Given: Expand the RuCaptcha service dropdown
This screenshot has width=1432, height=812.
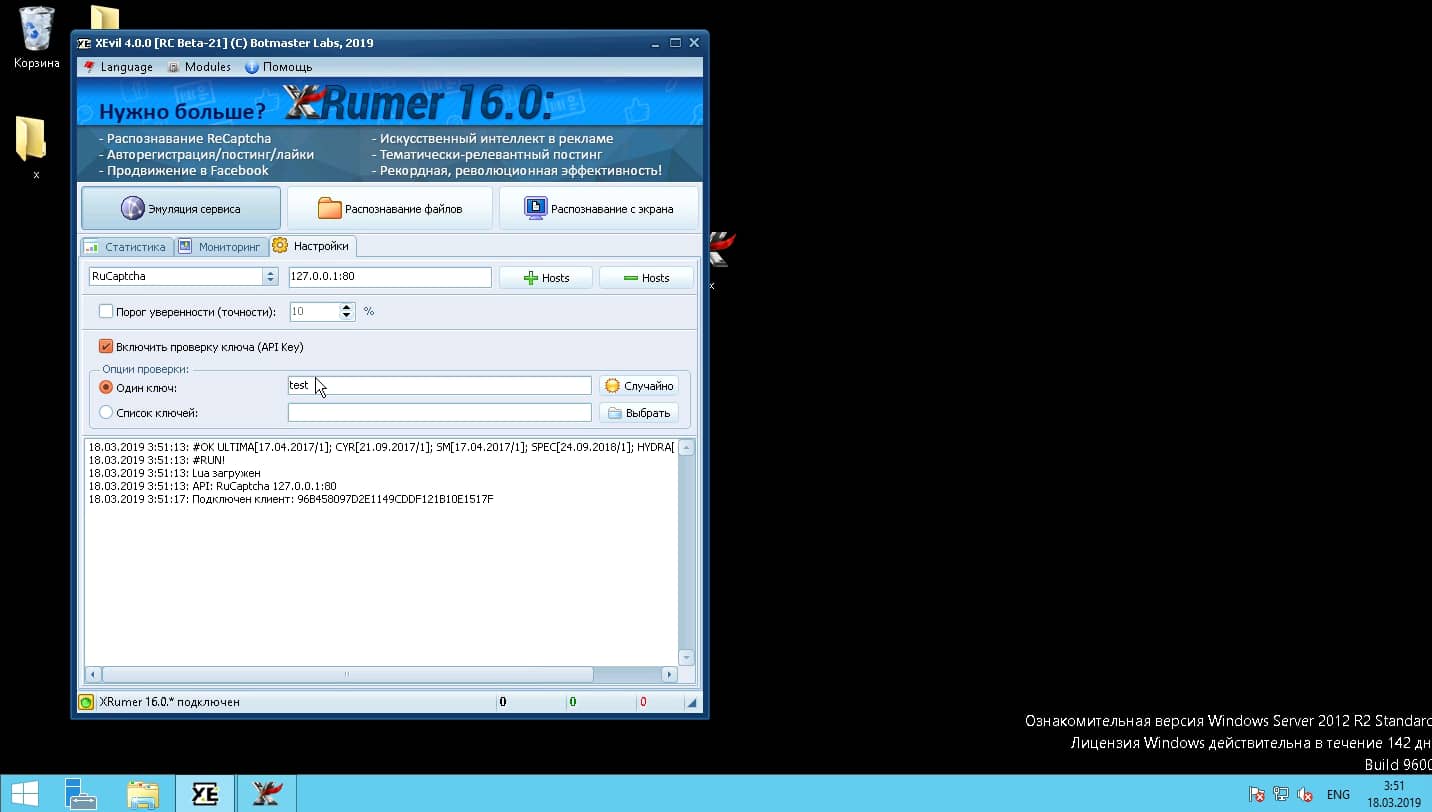Looking at the screenshot, I should point(270,277).
